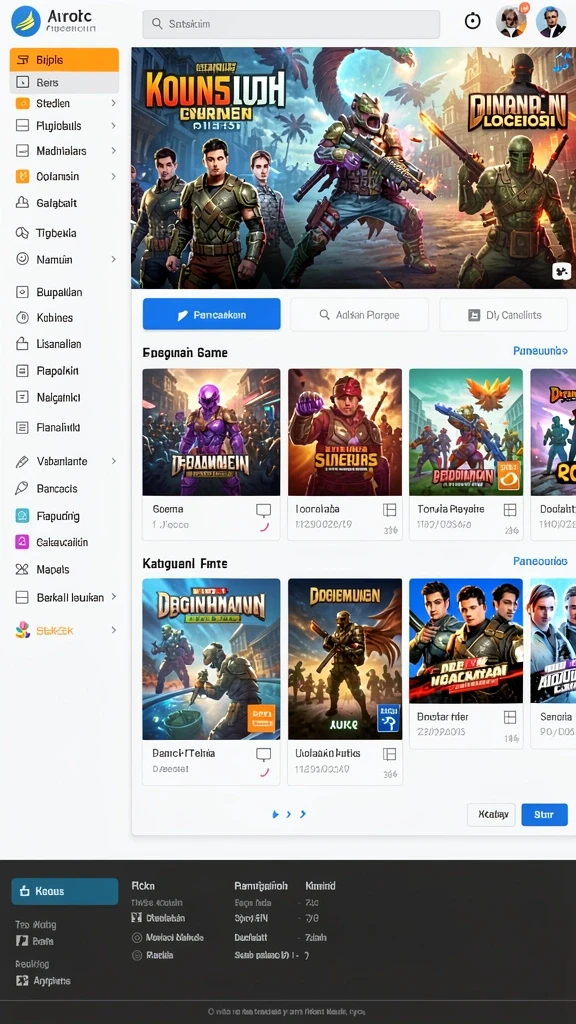Open the circular timer icon in header
576x1024 pixels.
[x=473, y=22]
